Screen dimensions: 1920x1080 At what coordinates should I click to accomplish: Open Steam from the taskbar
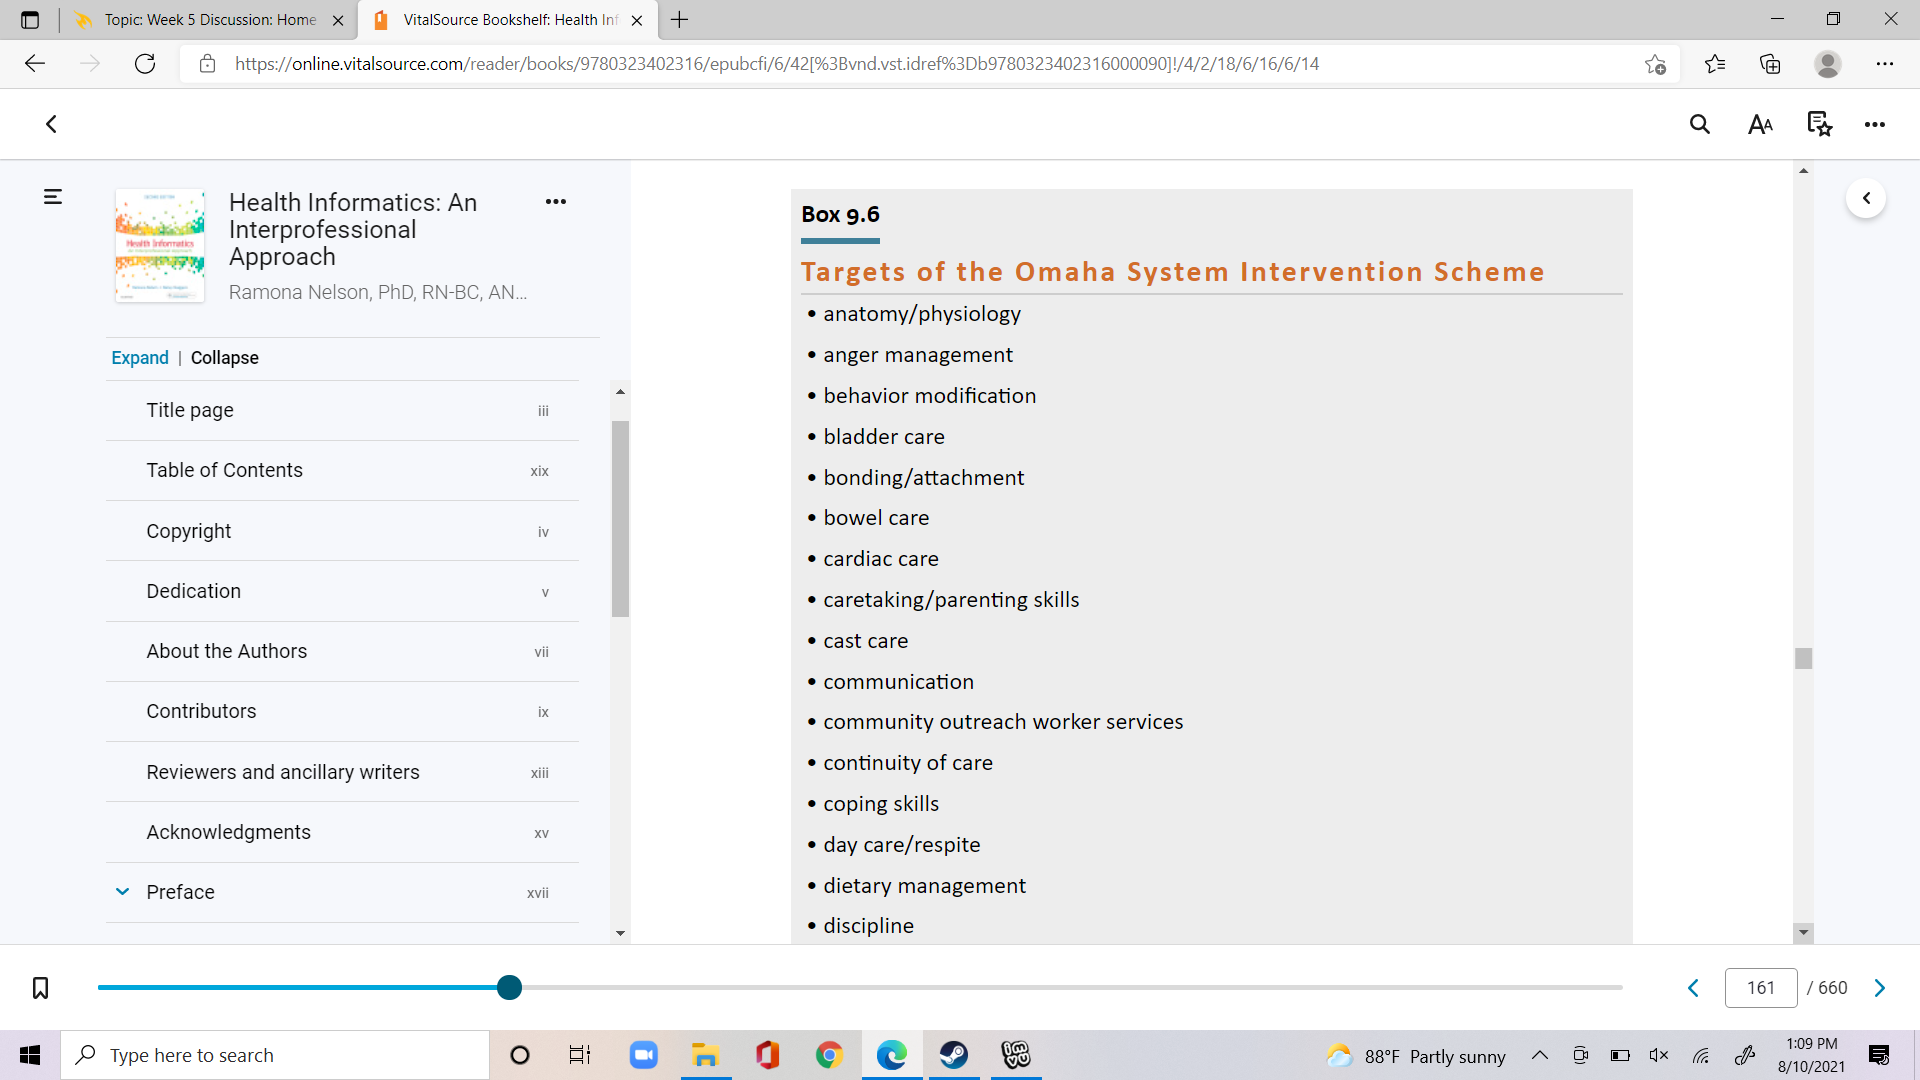coord(953,1055)
